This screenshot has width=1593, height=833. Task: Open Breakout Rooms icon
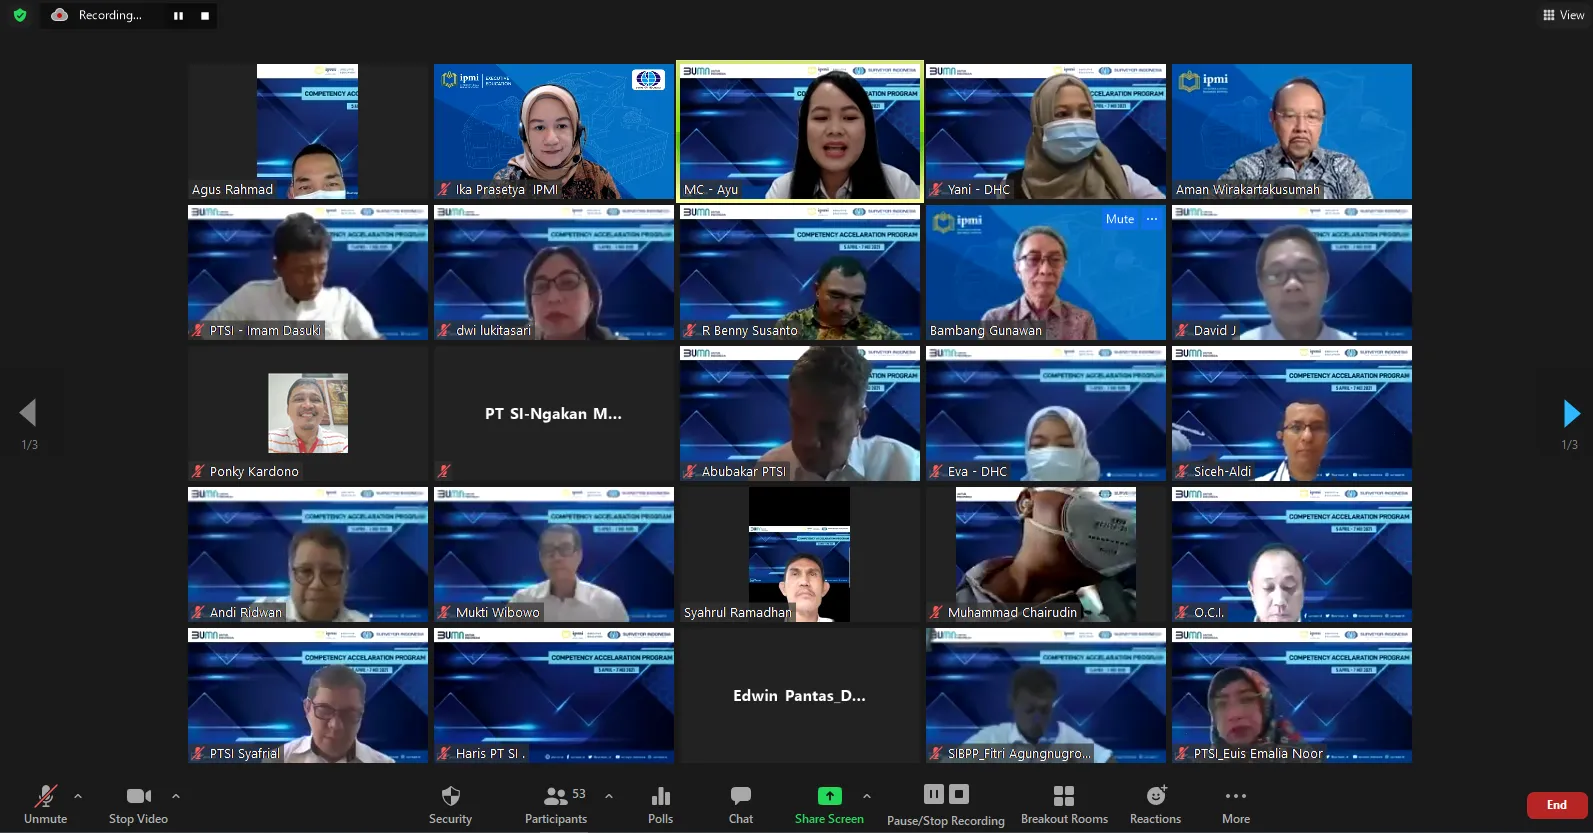(x=1064, y=796)
